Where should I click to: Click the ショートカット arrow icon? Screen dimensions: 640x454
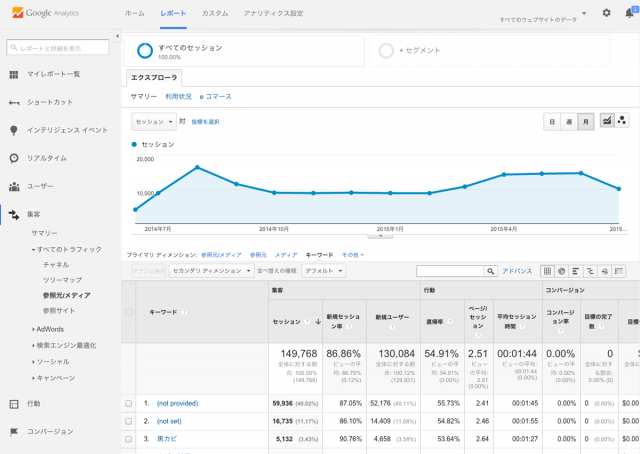coord(14,102)
